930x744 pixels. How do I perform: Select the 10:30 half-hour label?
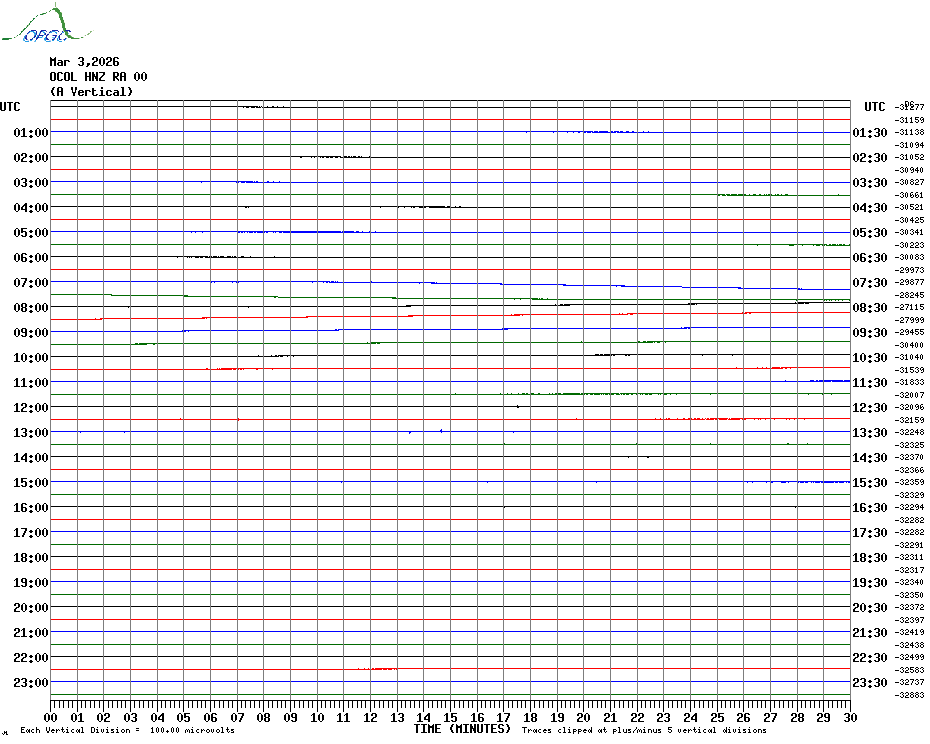tap(870, 358)
